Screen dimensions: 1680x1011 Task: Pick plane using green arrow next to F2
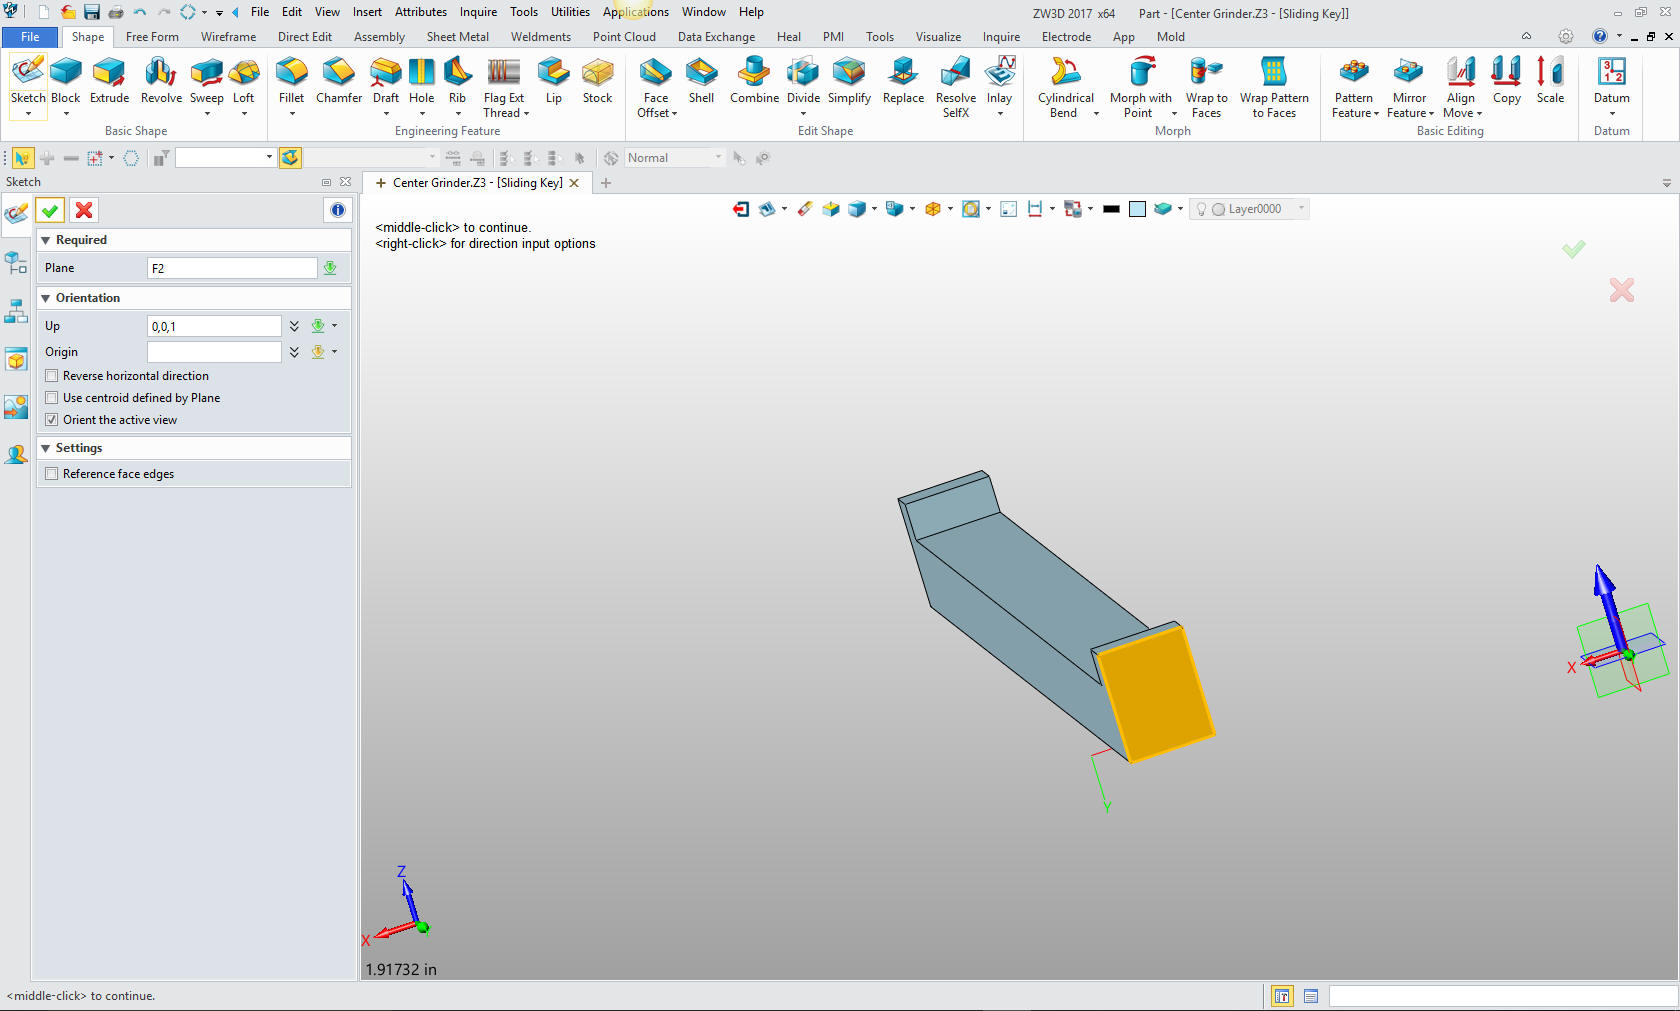pyautogui.click(x=330, y=268)
